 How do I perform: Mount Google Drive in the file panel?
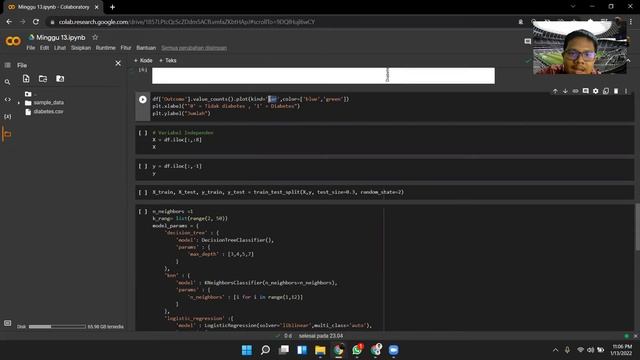pos(60,78)
